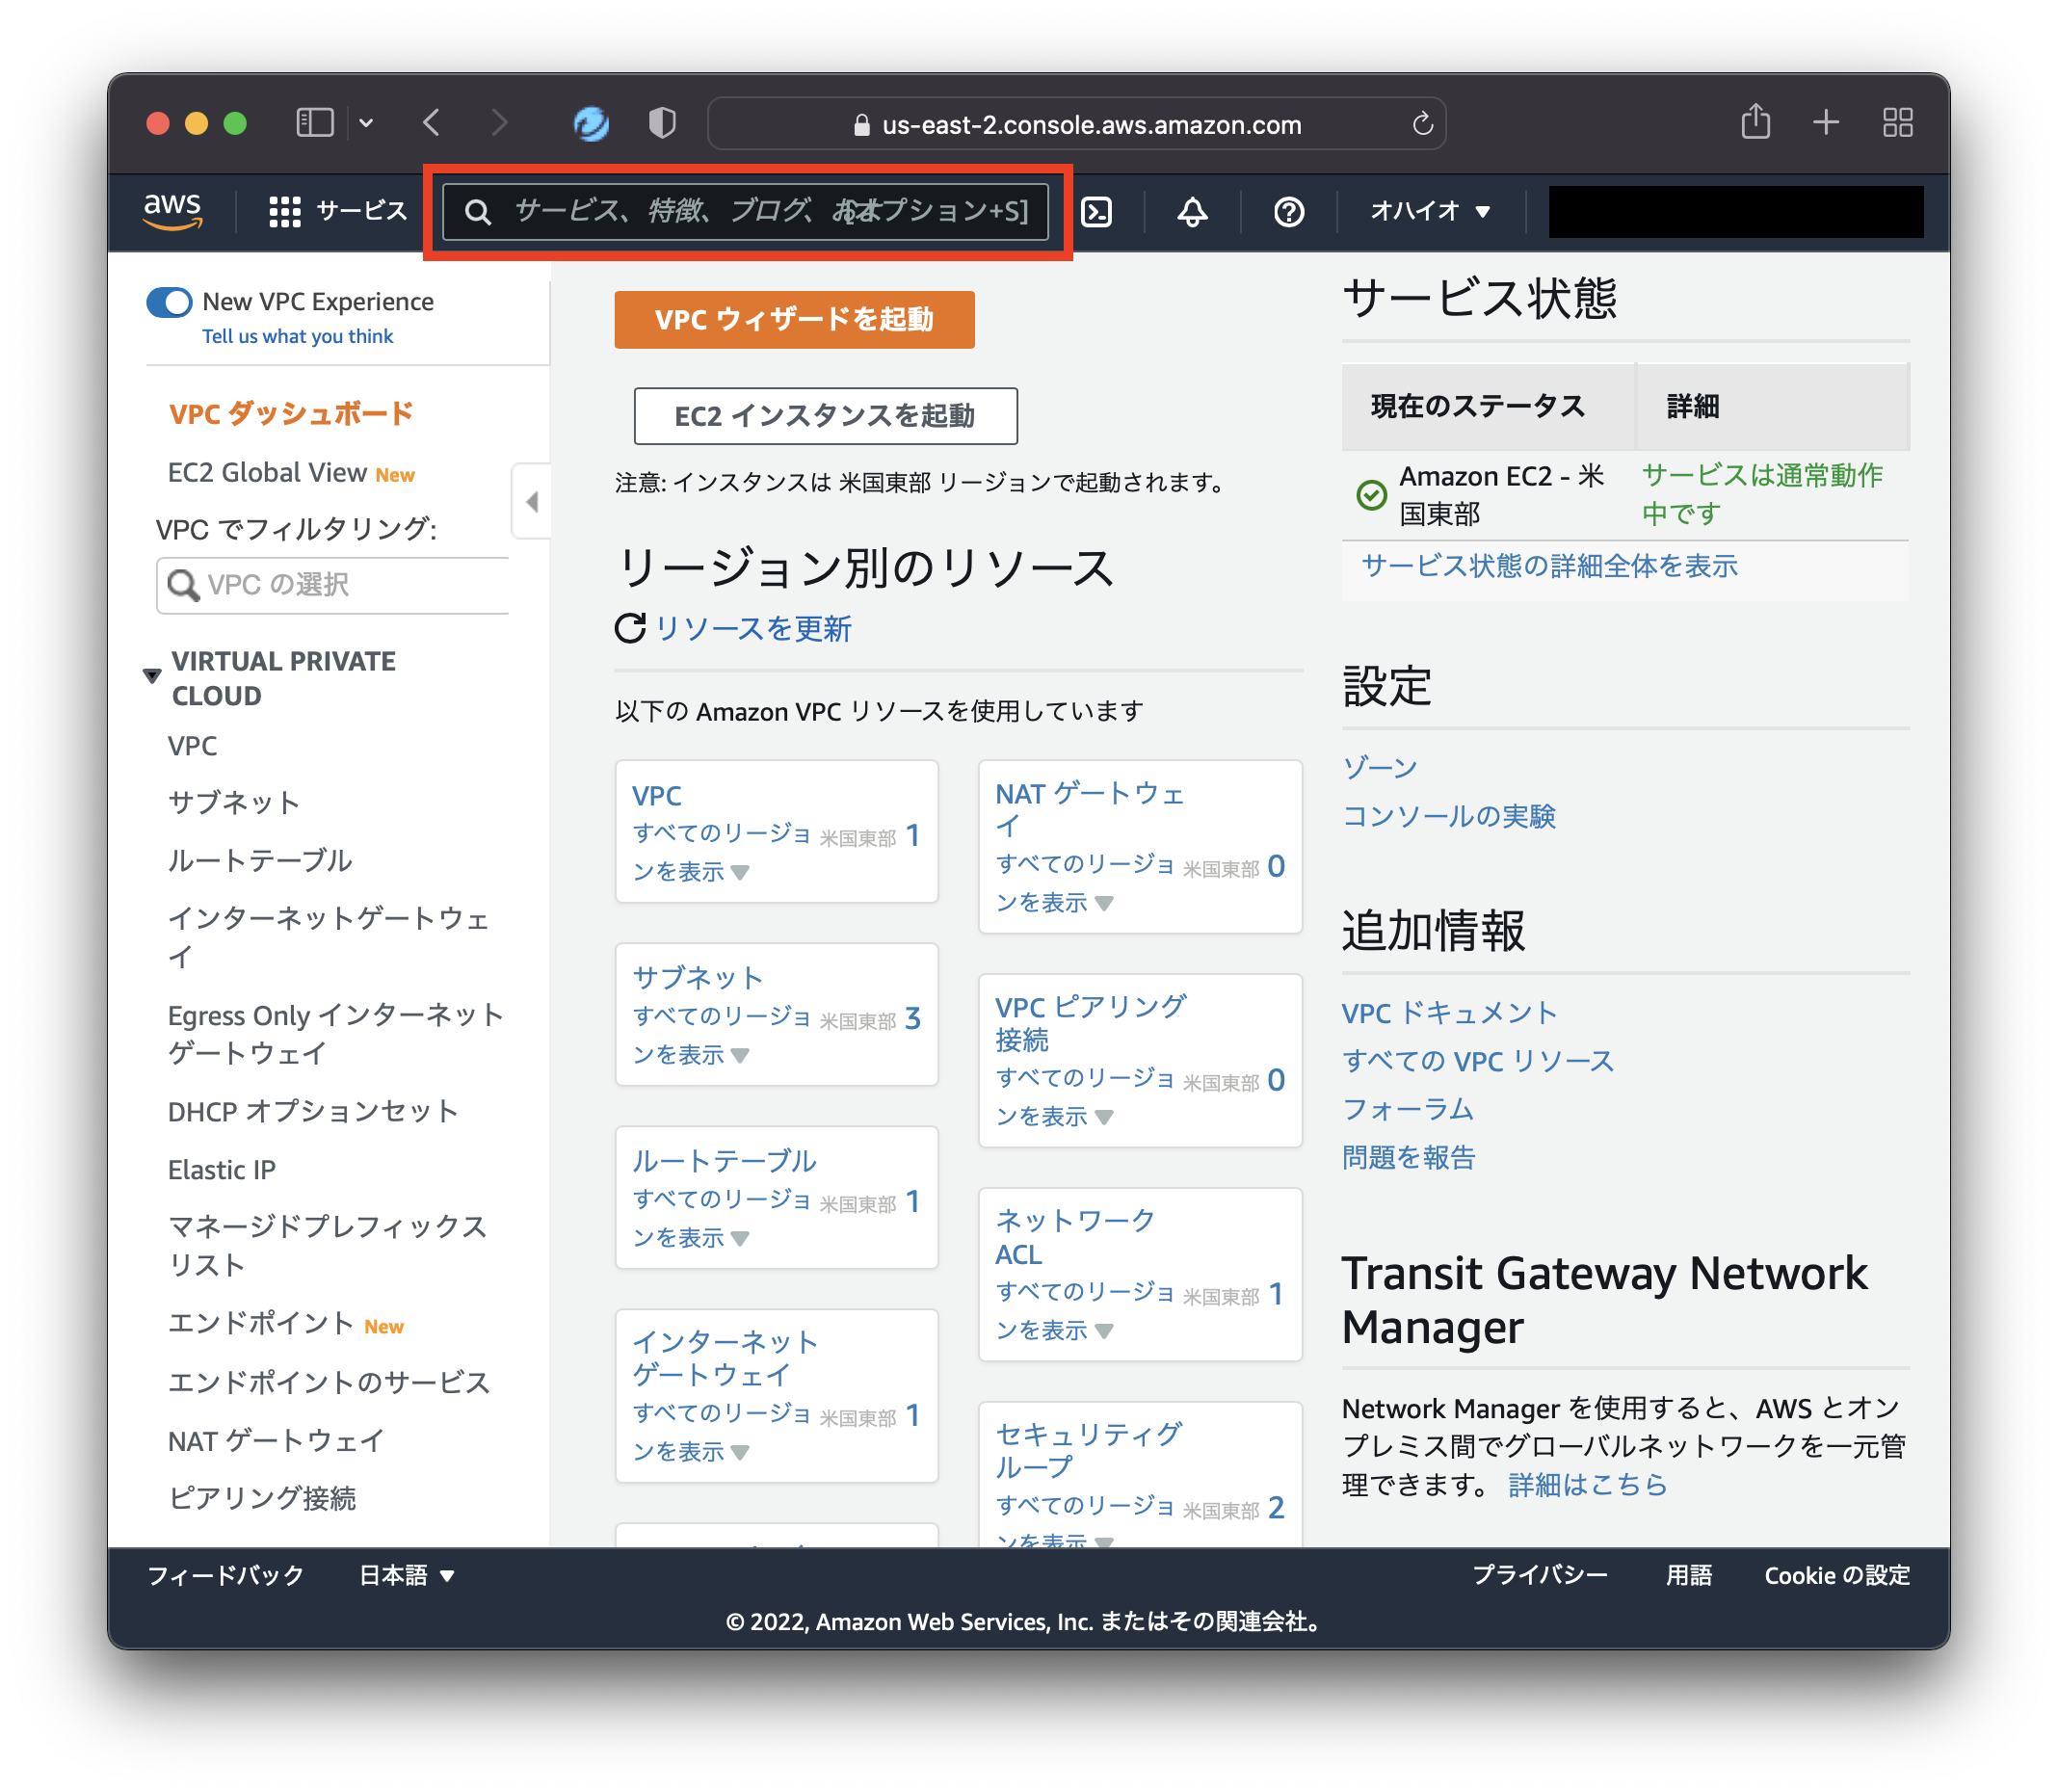Open the オハイオ region dropdown
The image size is (2058, 1792).
1428,211
